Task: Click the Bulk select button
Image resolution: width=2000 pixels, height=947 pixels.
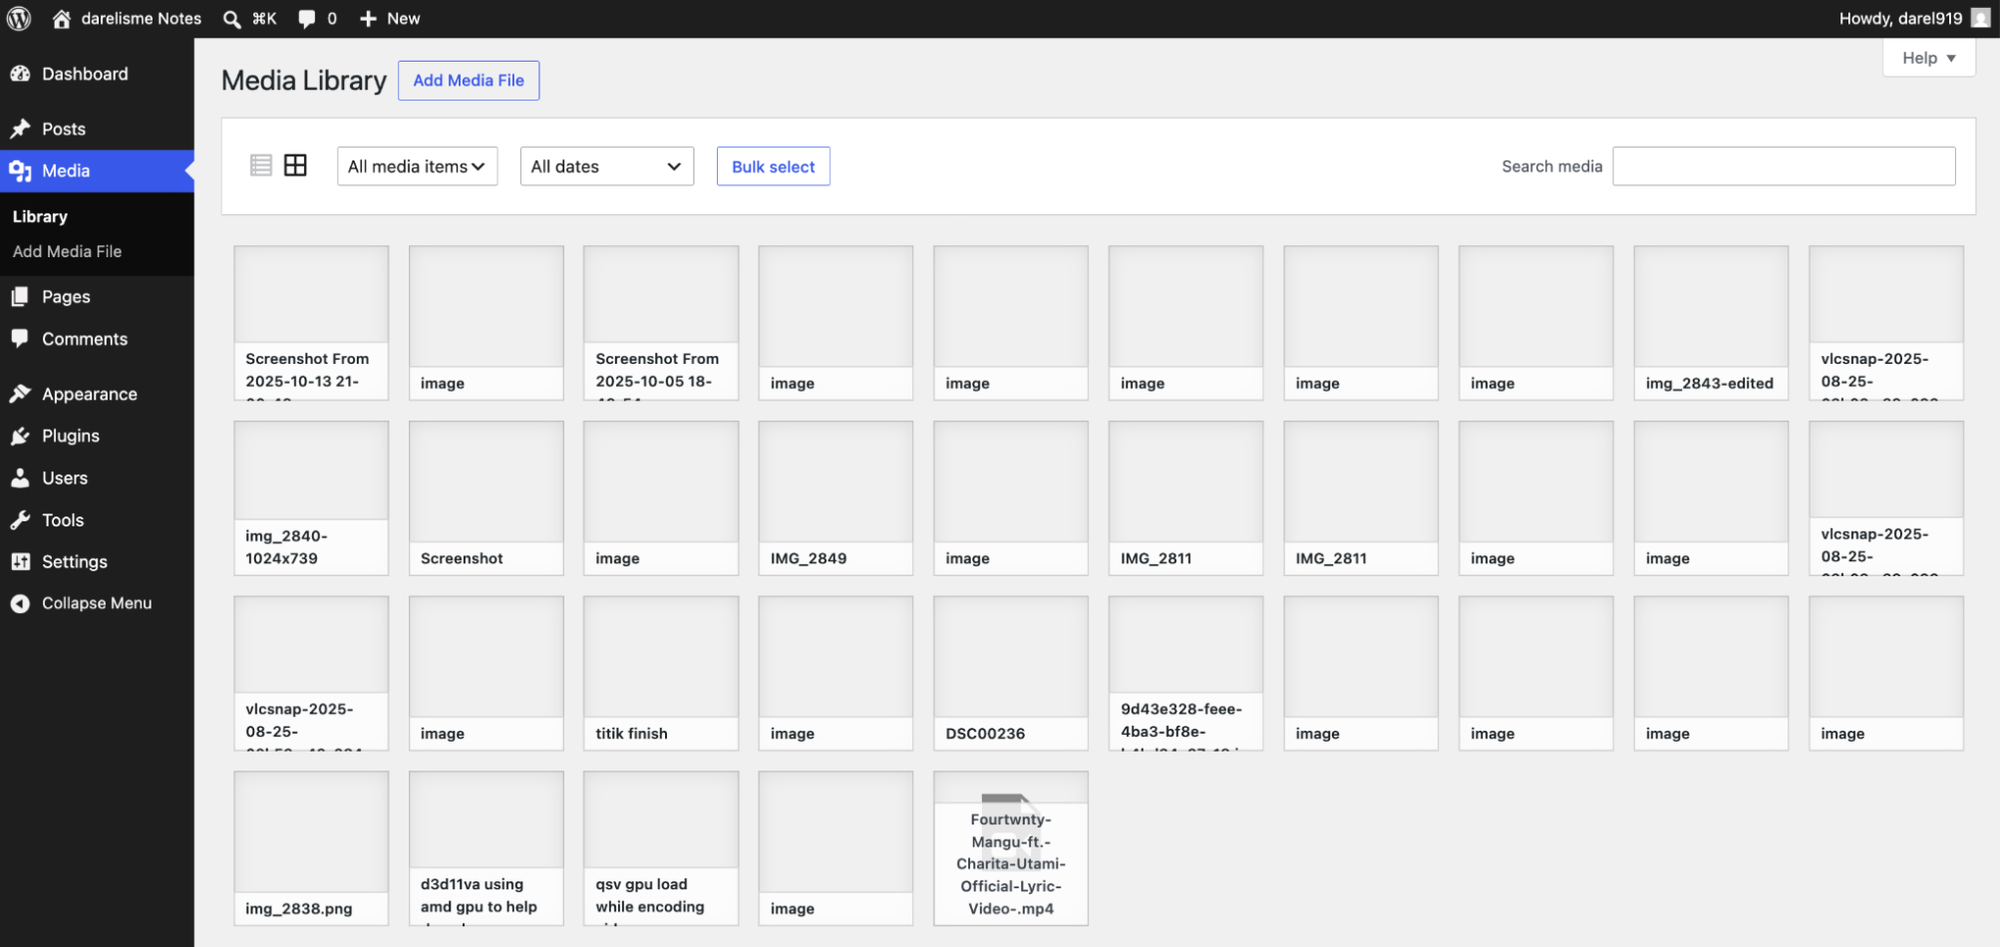Action: pyautogui.click(x=773, y=166)
